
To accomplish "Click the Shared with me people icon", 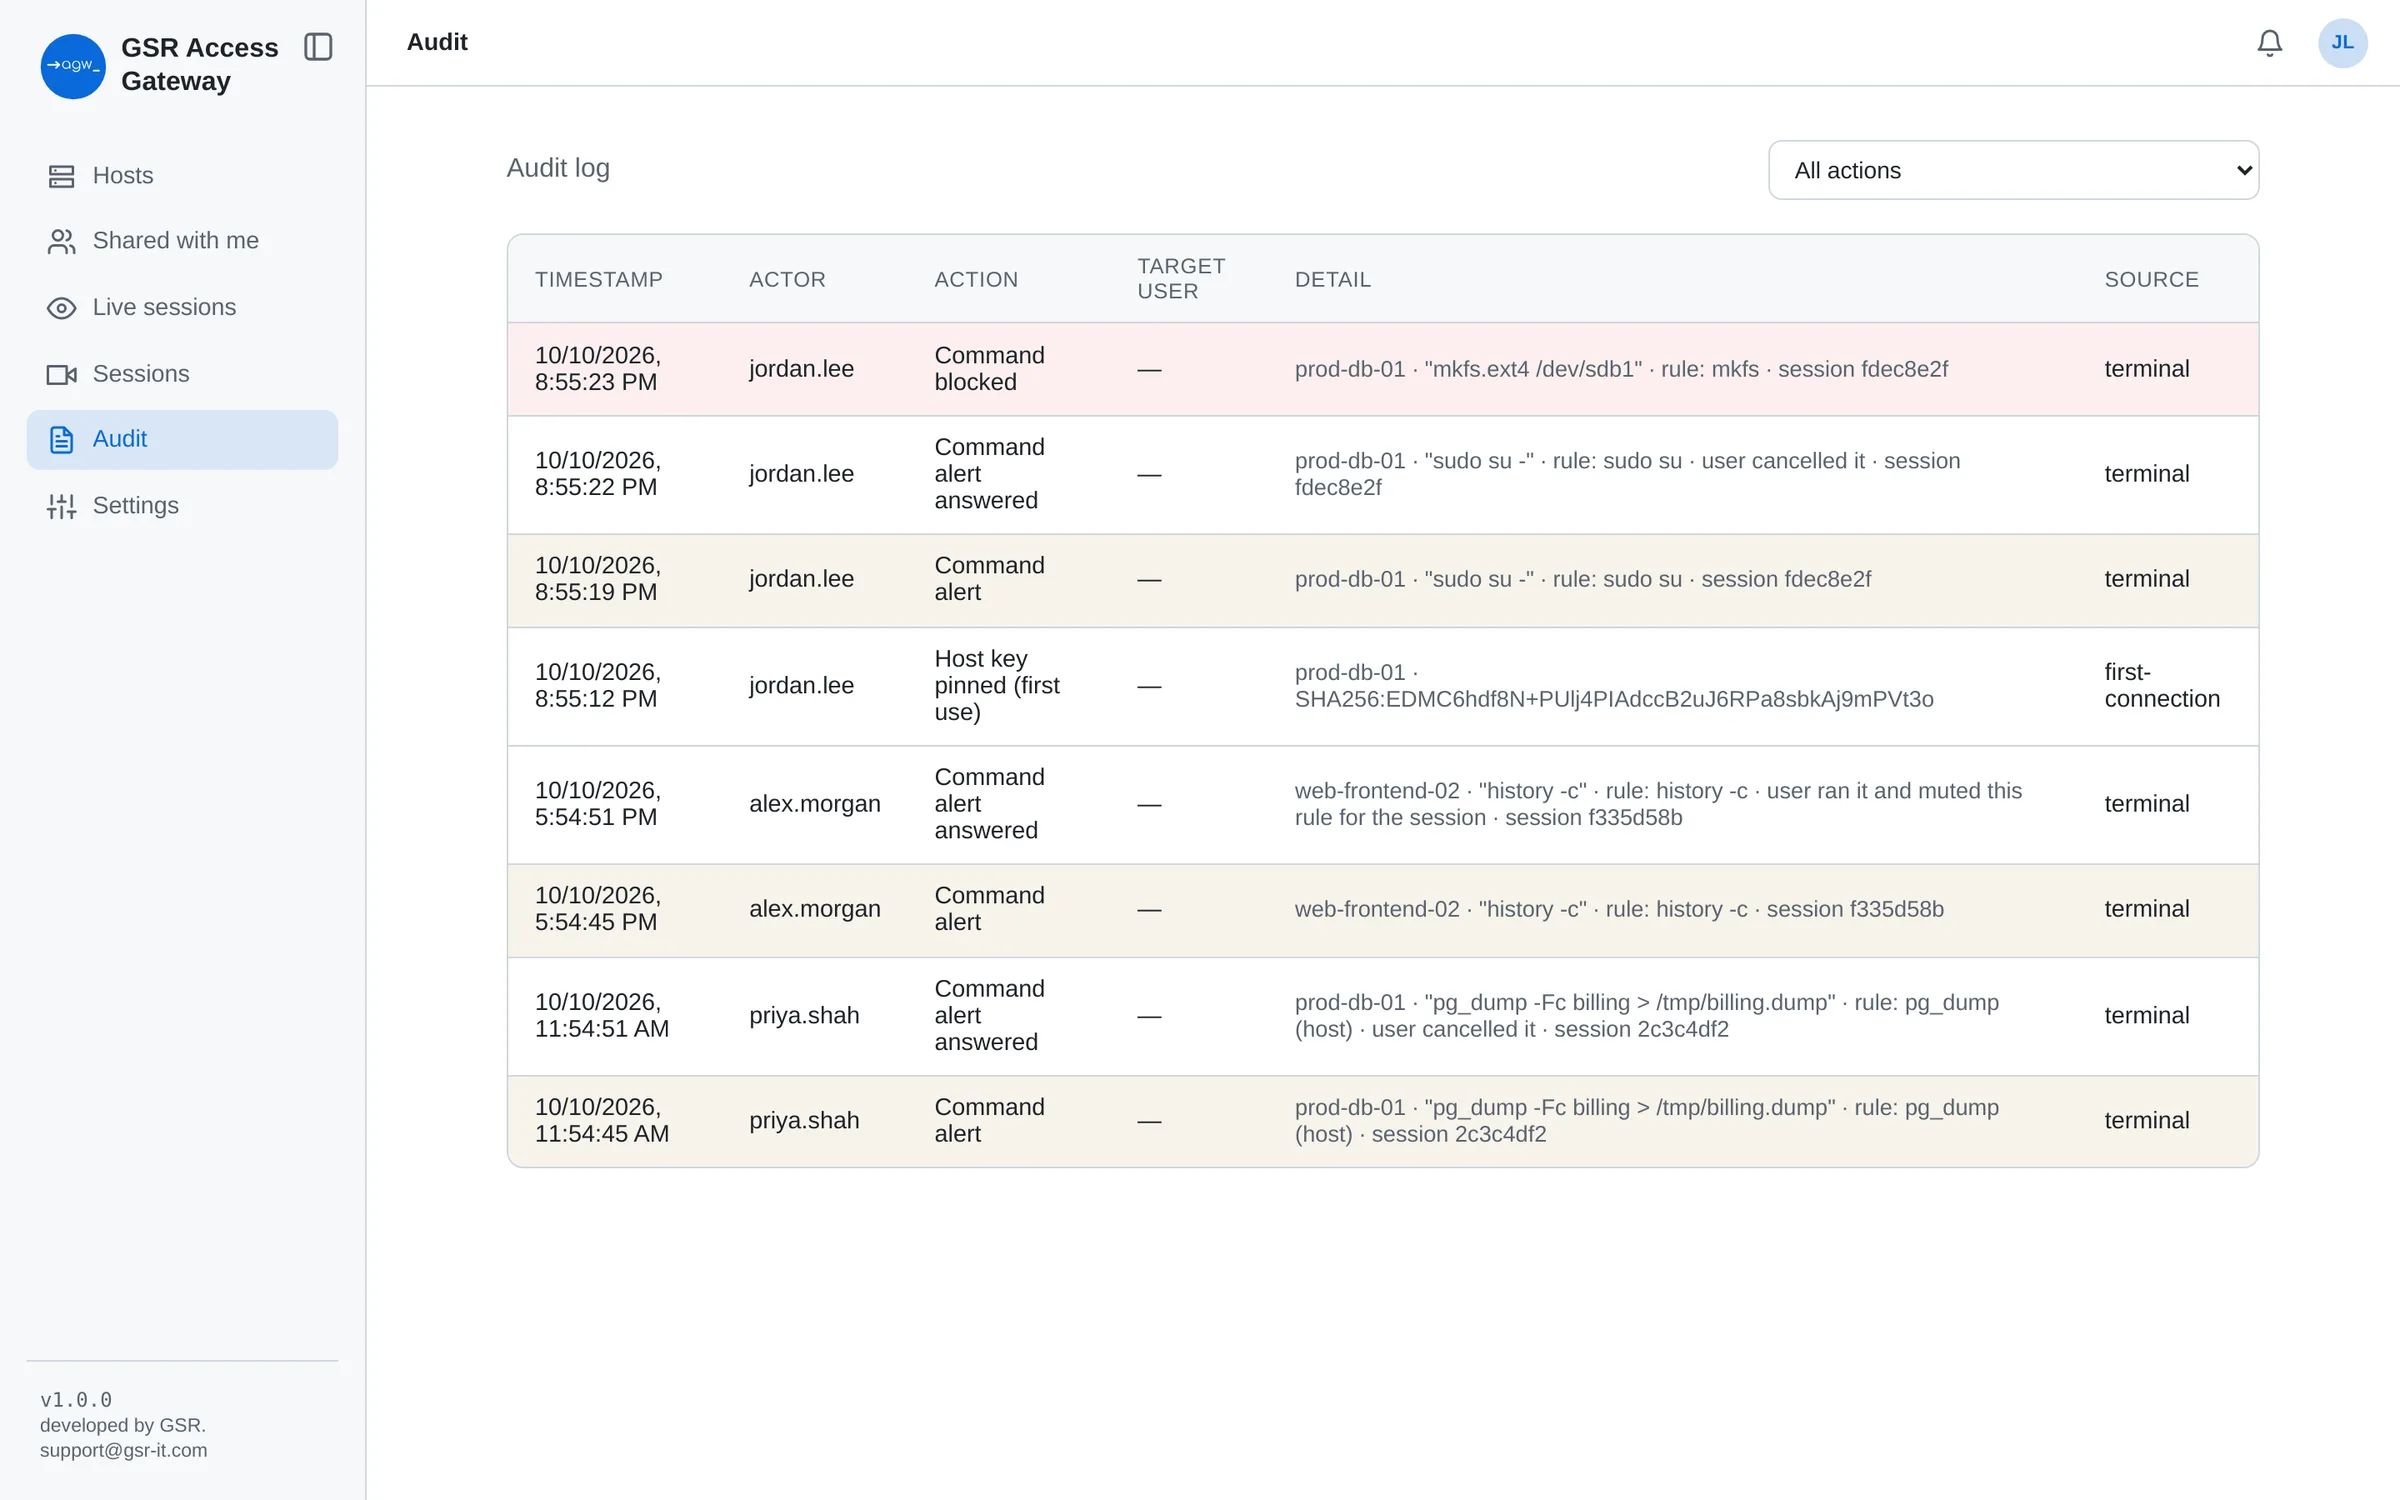I will point(61,241).
